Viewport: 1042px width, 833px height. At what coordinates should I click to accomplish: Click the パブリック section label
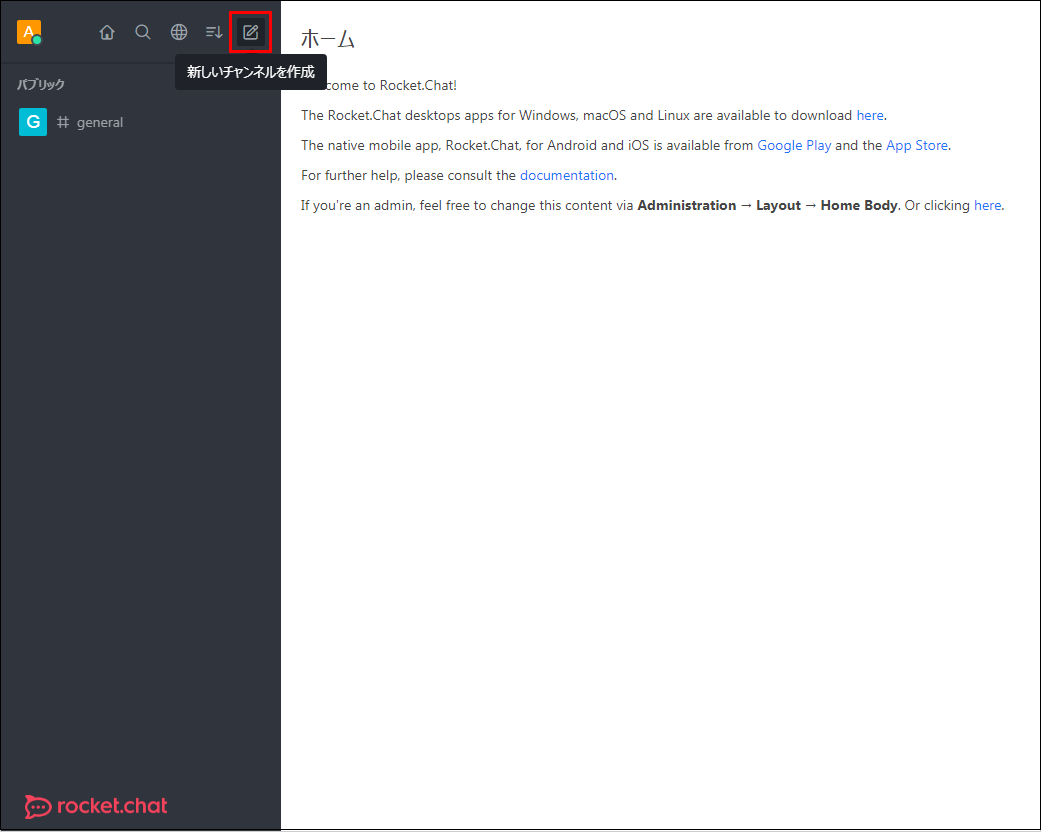tap(41, 84)
